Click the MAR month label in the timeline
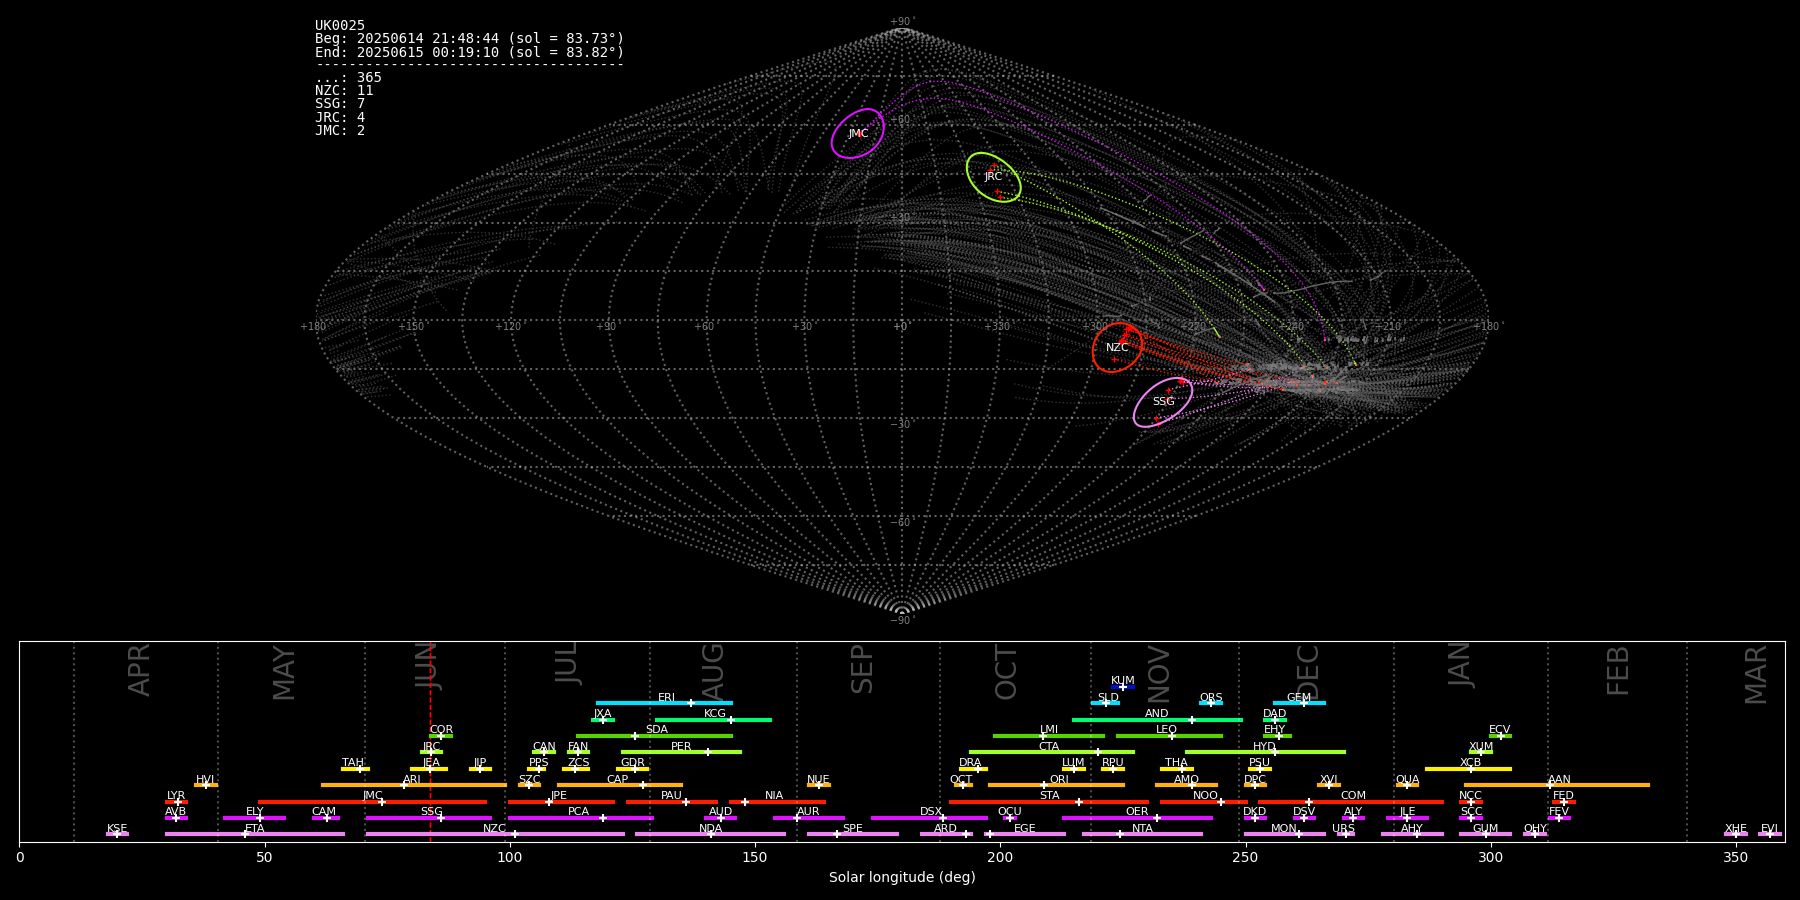Viewport: 1800px width, 900px height. click(1756, 674)
